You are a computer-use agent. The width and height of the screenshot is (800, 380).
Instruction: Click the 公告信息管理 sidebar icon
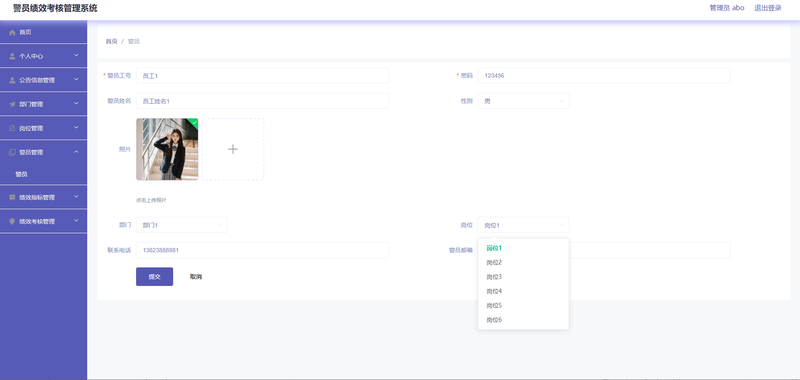12,80
